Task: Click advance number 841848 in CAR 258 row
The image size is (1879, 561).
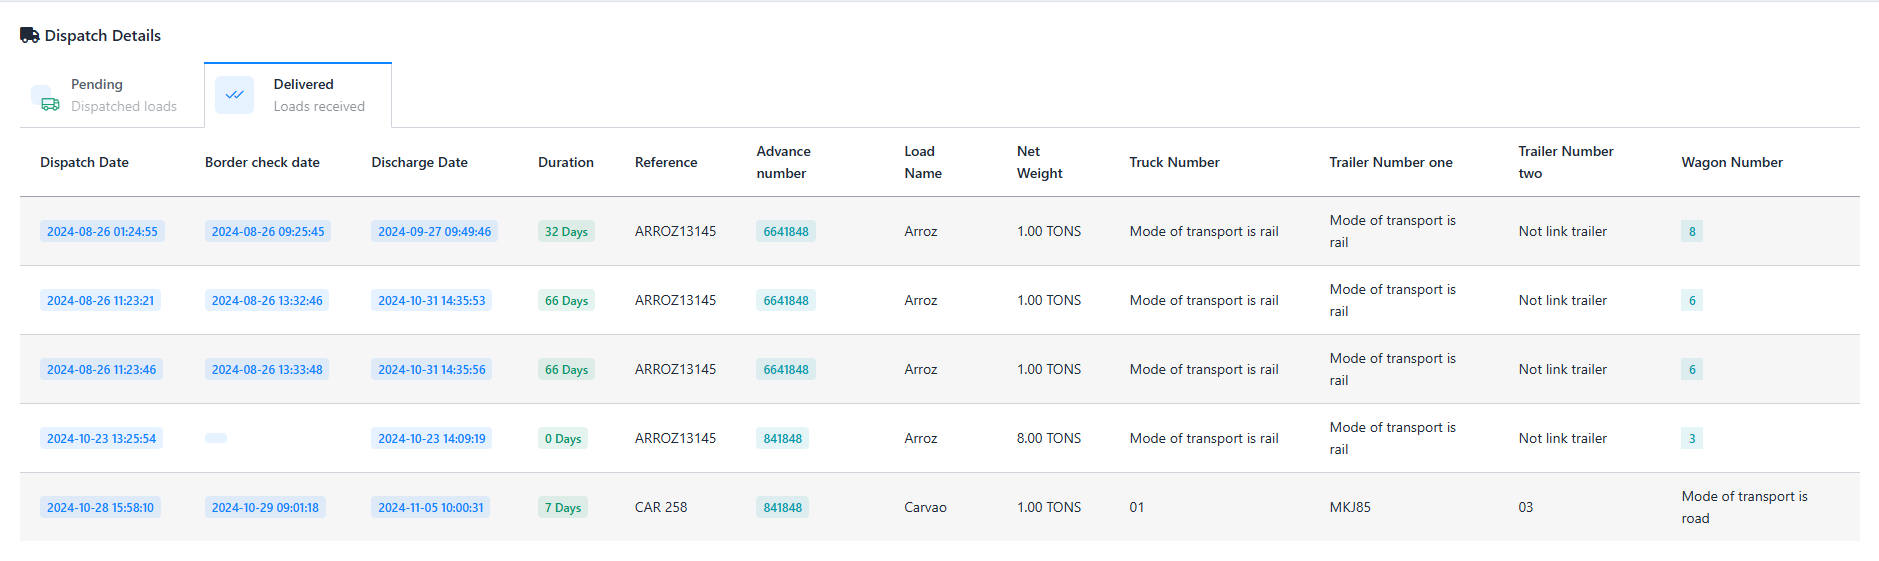Action: [782, 507]
